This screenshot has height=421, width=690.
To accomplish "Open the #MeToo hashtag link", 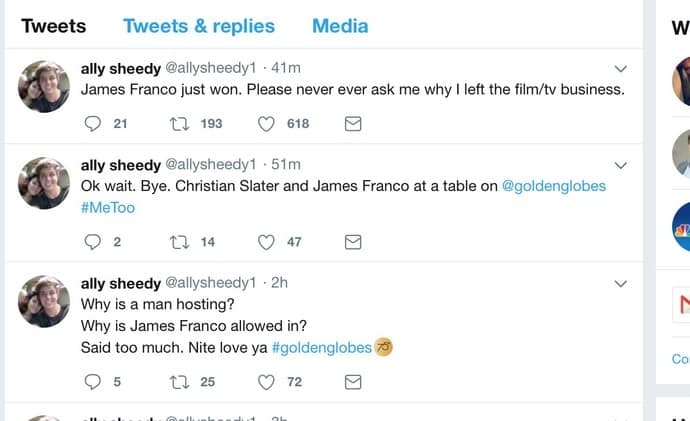I will (108, 208).
